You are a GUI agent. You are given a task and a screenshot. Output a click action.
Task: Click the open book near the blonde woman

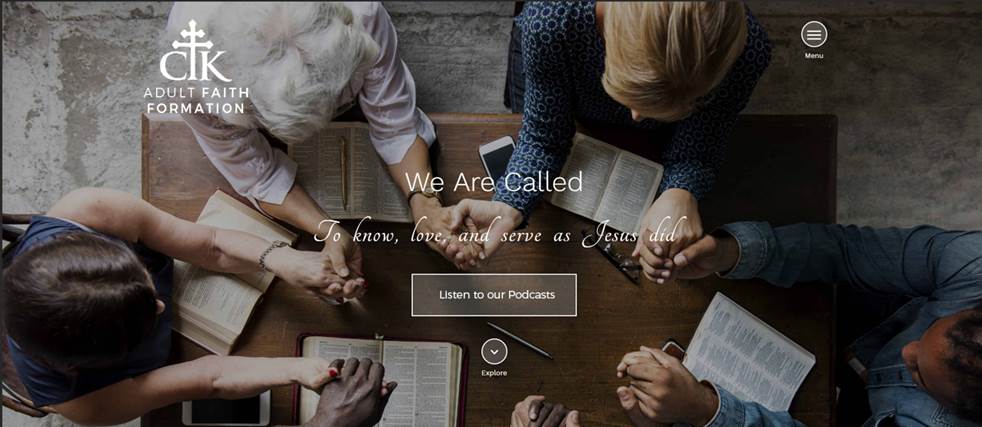[607, 175]
